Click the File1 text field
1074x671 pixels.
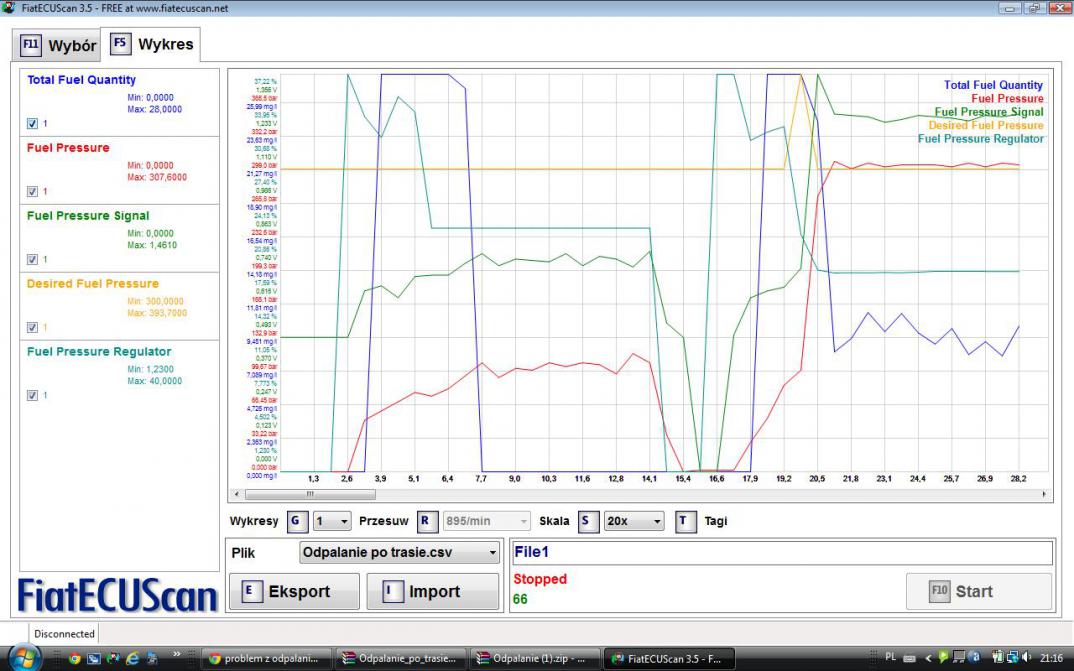[782, 553]
